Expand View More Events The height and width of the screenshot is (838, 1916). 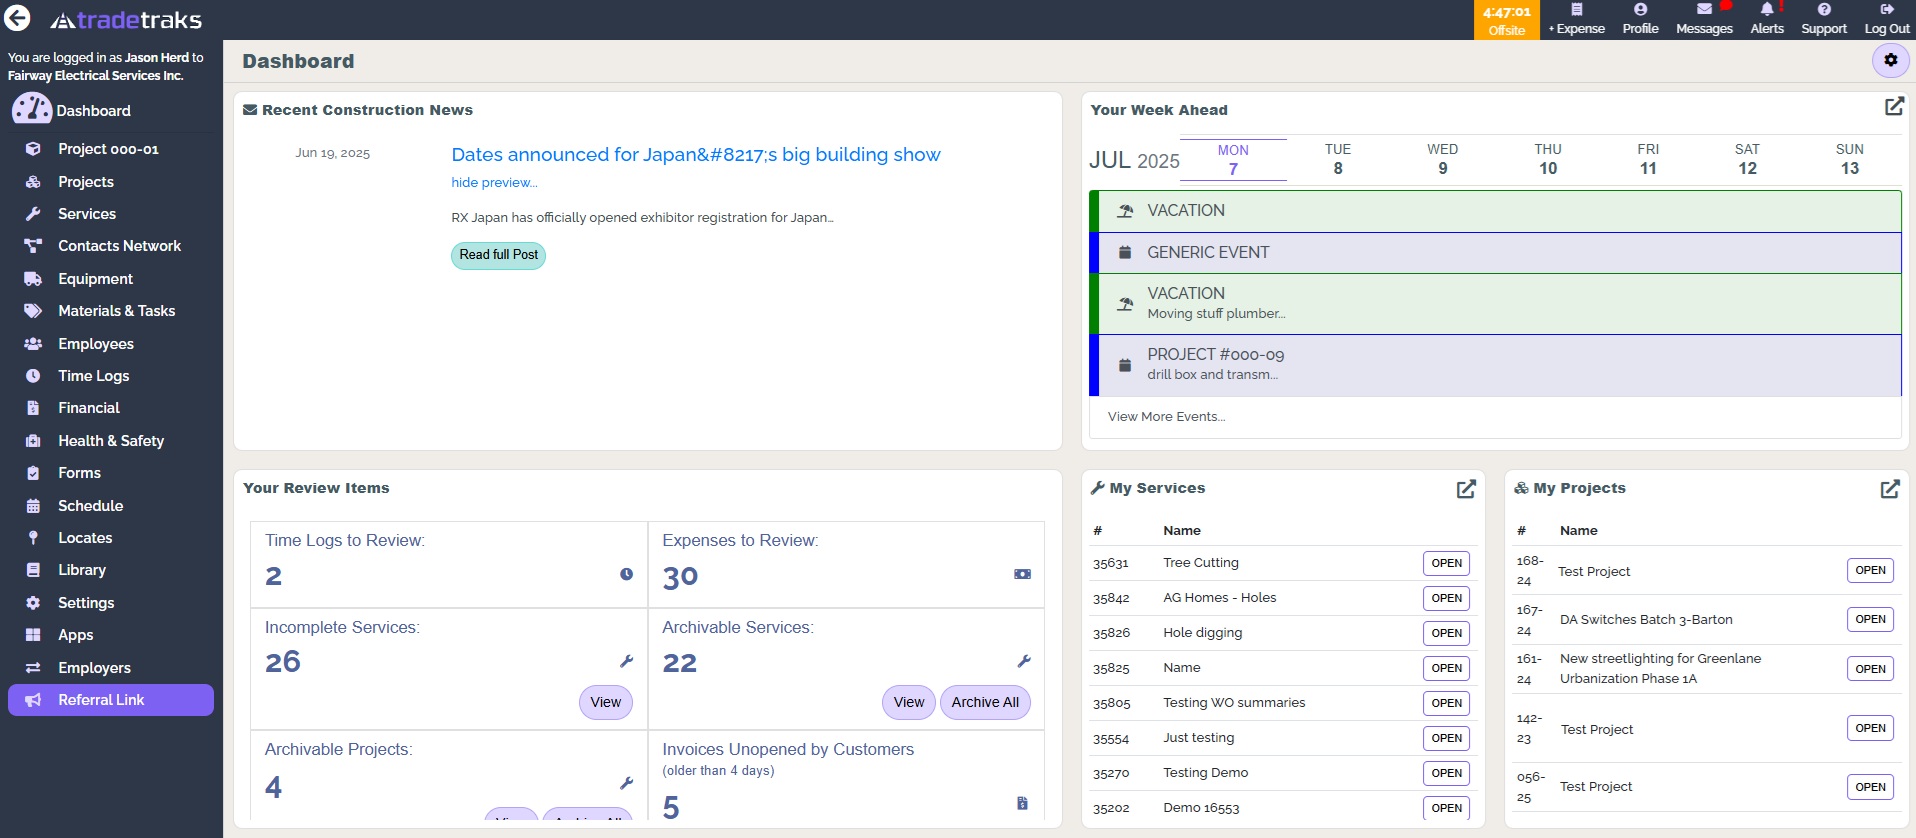(1166, 417)
